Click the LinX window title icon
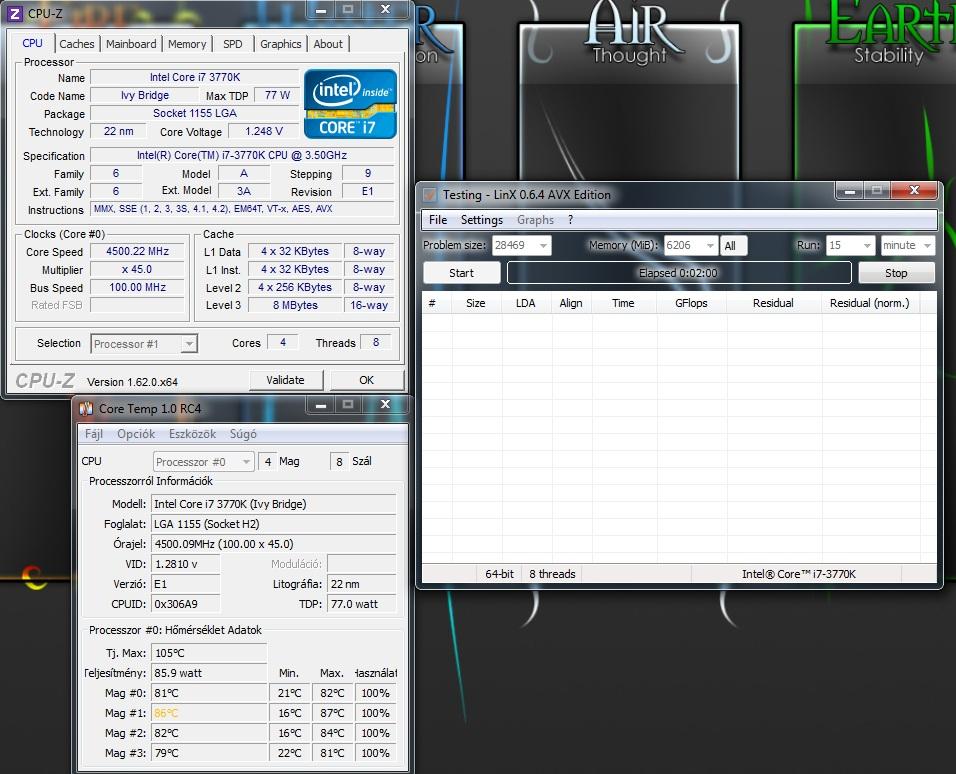This screenshot has height=774, width=956. coord(430,195)
